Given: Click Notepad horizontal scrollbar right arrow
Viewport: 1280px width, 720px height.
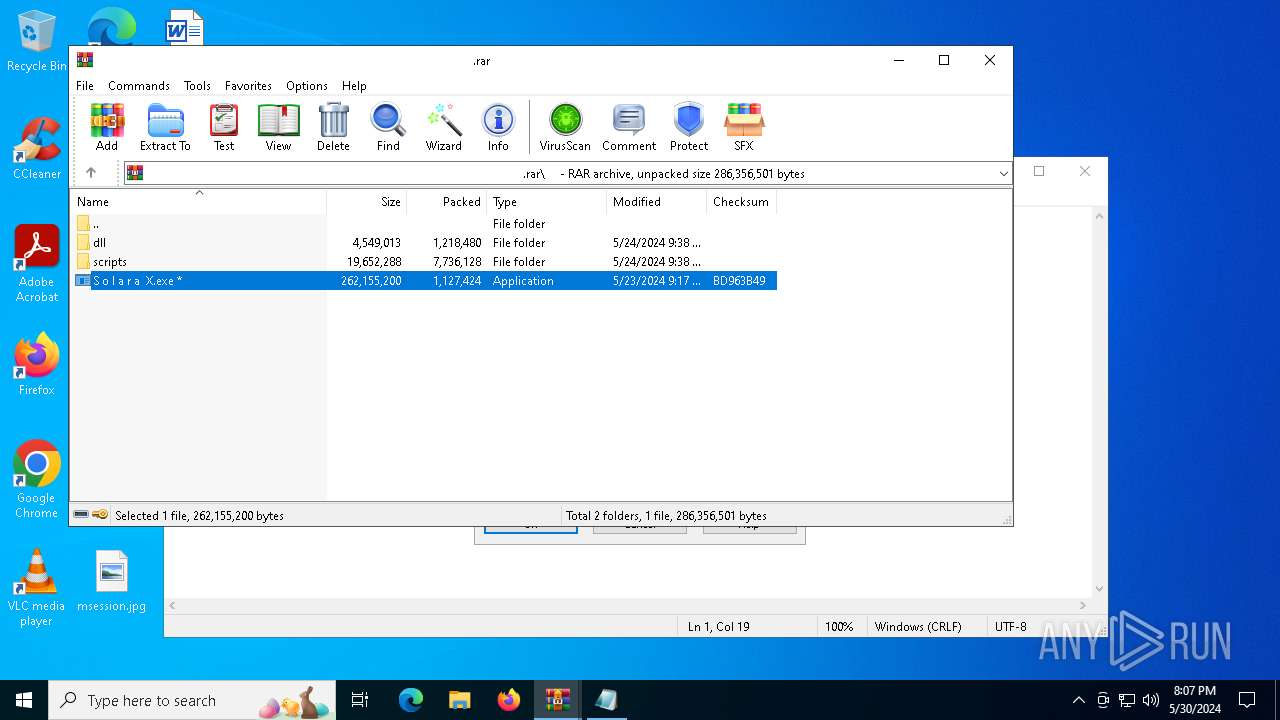Looking at the screenshot, I should pos(1084,605).
